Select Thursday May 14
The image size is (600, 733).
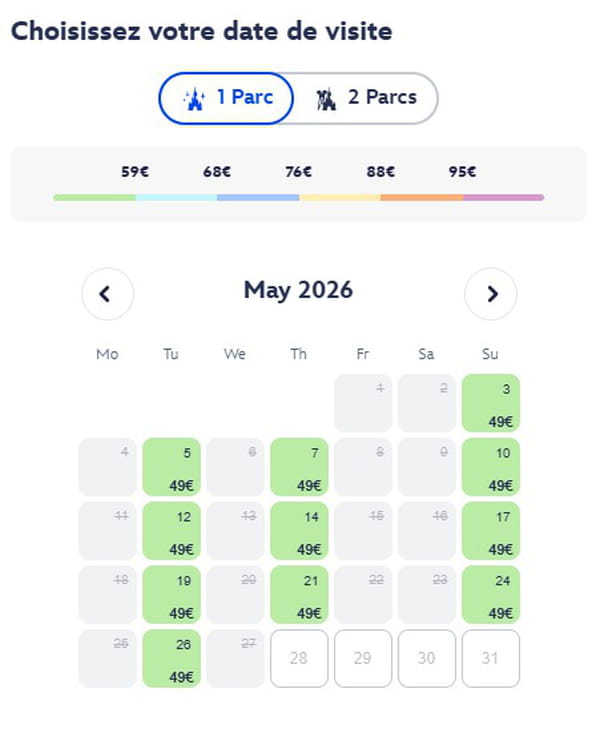click(x=299, y=531)
